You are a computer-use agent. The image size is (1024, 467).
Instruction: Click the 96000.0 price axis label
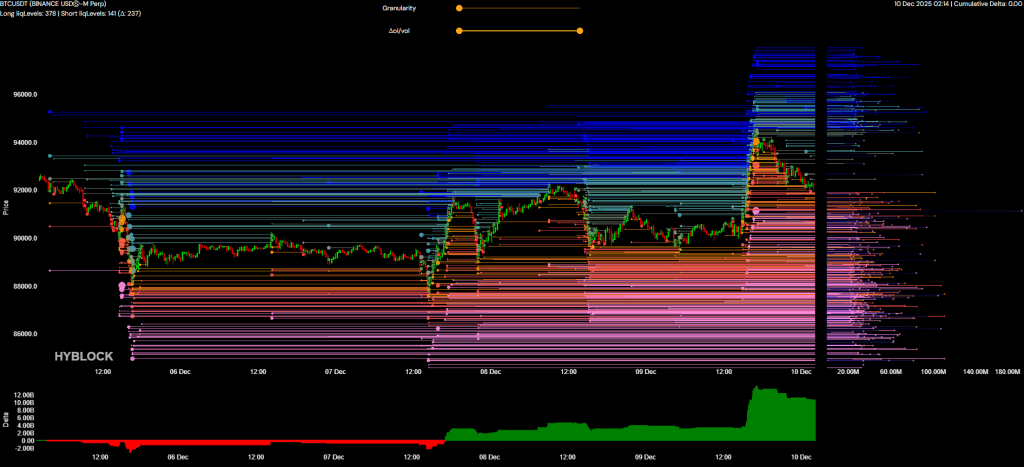[25, 95]
